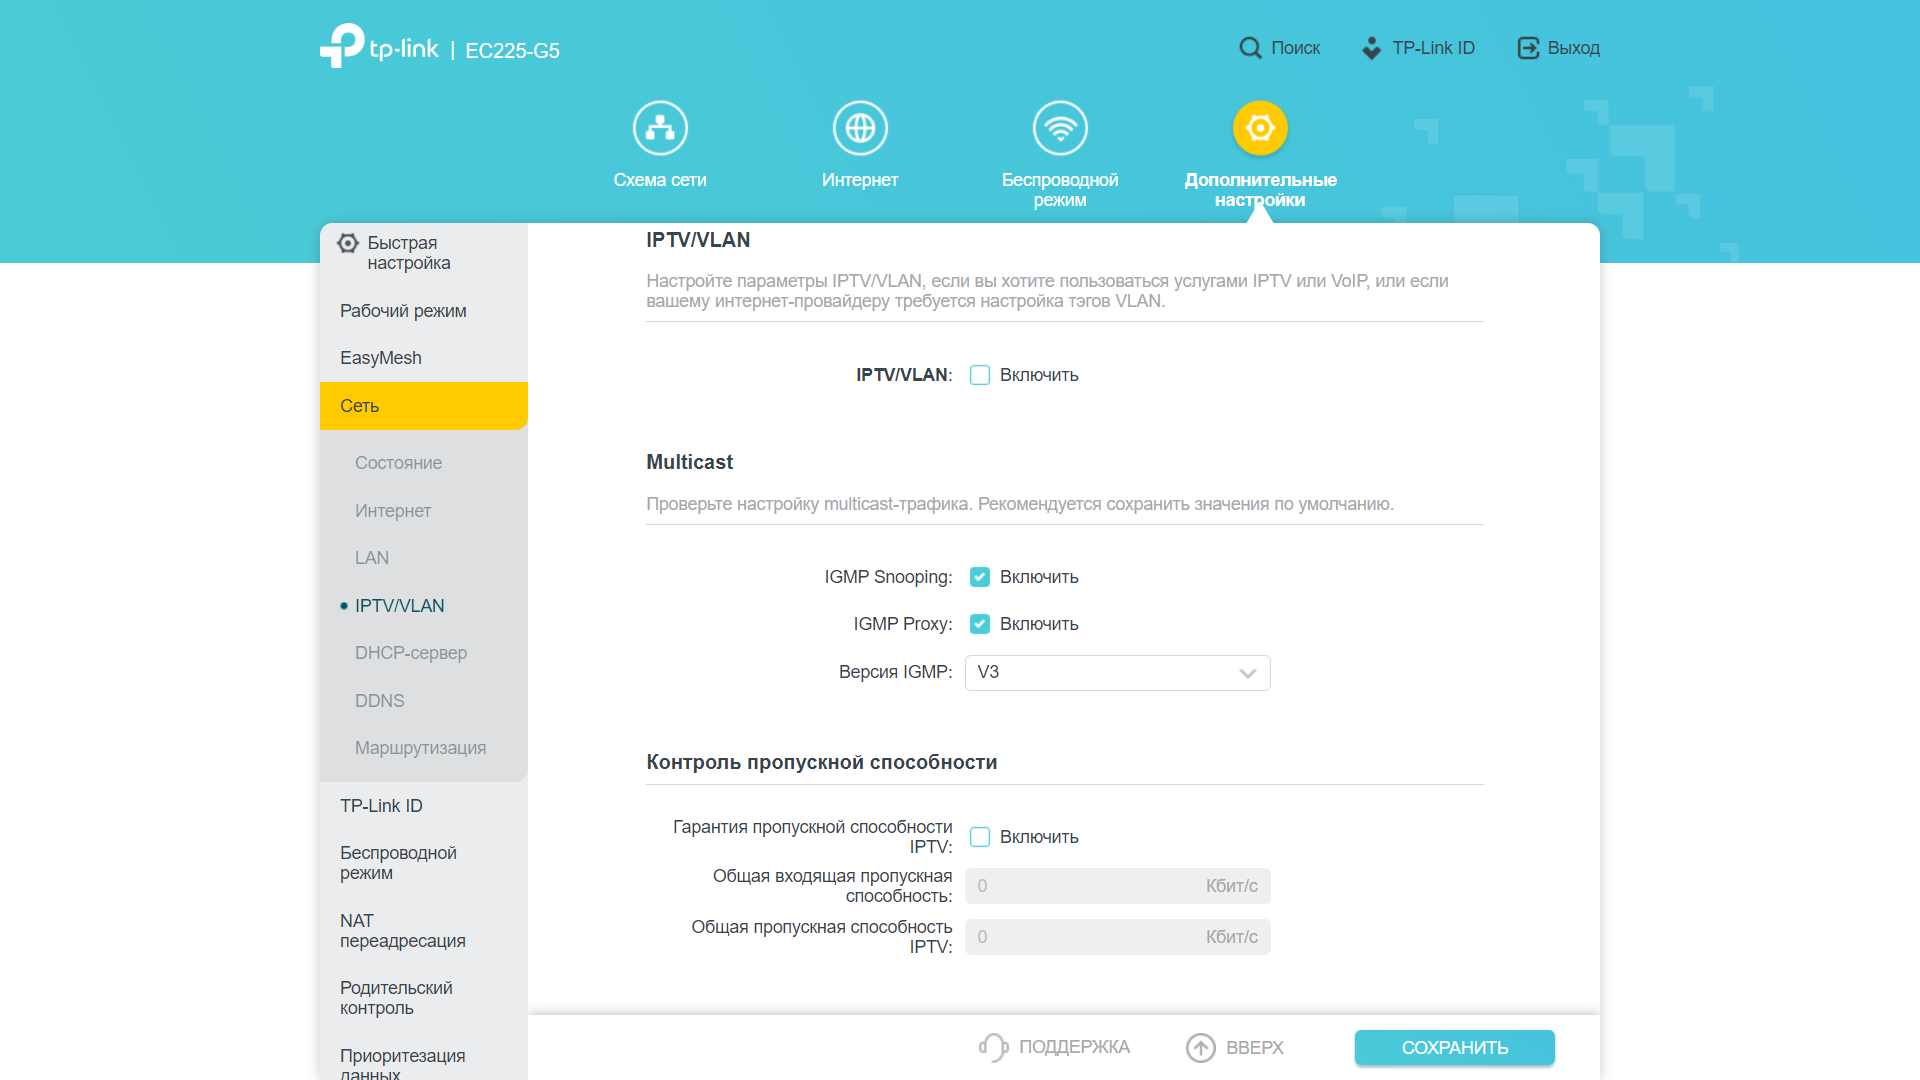Enable Гарантия пропускной способности IPTV checkbox

(980, 837)
